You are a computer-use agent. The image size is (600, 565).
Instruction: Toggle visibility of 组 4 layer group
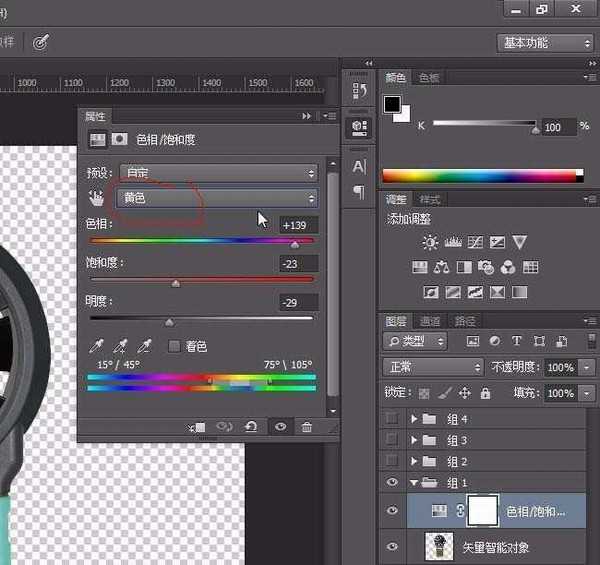click(392, 419)
